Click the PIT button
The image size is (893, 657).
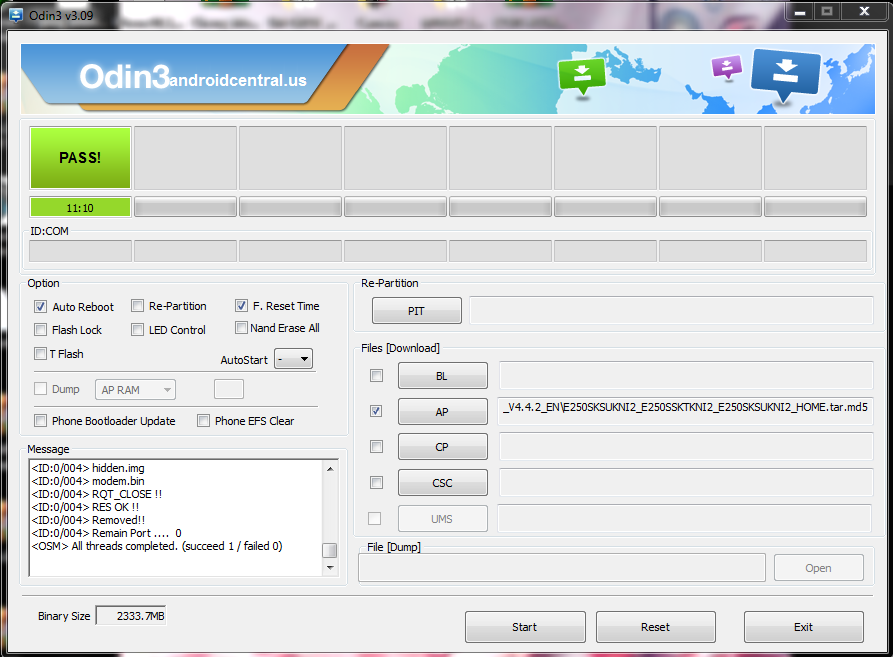pyautogui.click(x=417, y=311)
